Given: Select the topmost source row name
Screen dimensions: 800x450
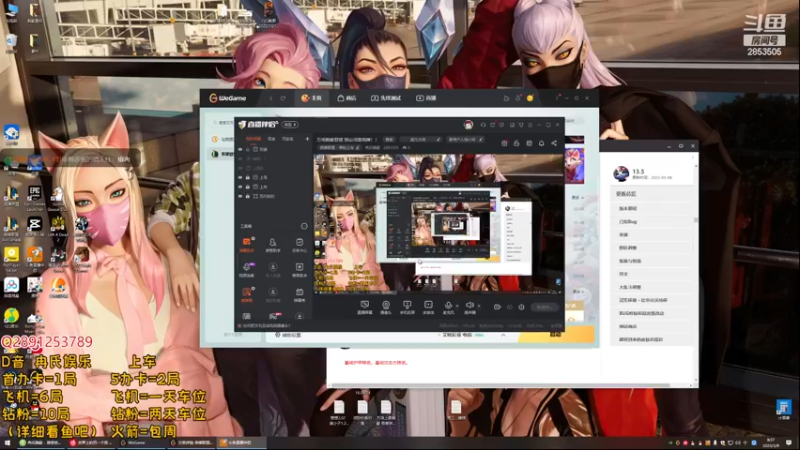Looking at the screenshot, I should tap(264, 149).
